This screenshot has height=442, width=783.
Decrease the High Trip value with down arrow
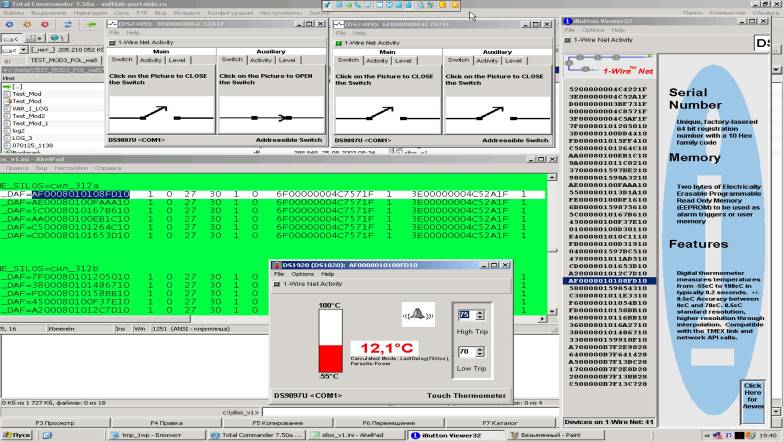(x=480, y=318)
